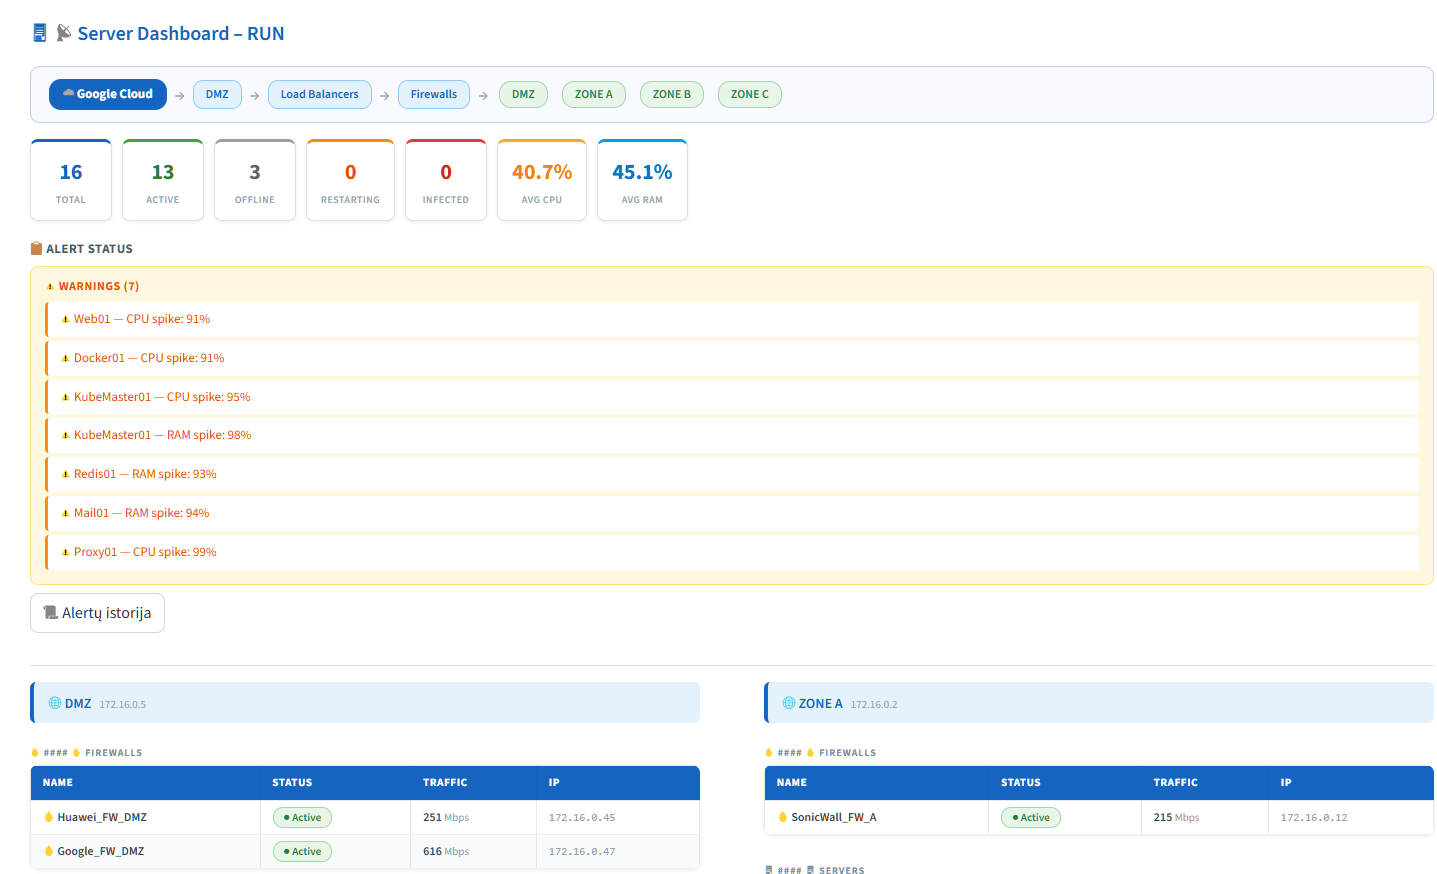The image size is (1437, 874).
Task: Click the scroll icon in Alertų istorija button
Action: (50, 612)
